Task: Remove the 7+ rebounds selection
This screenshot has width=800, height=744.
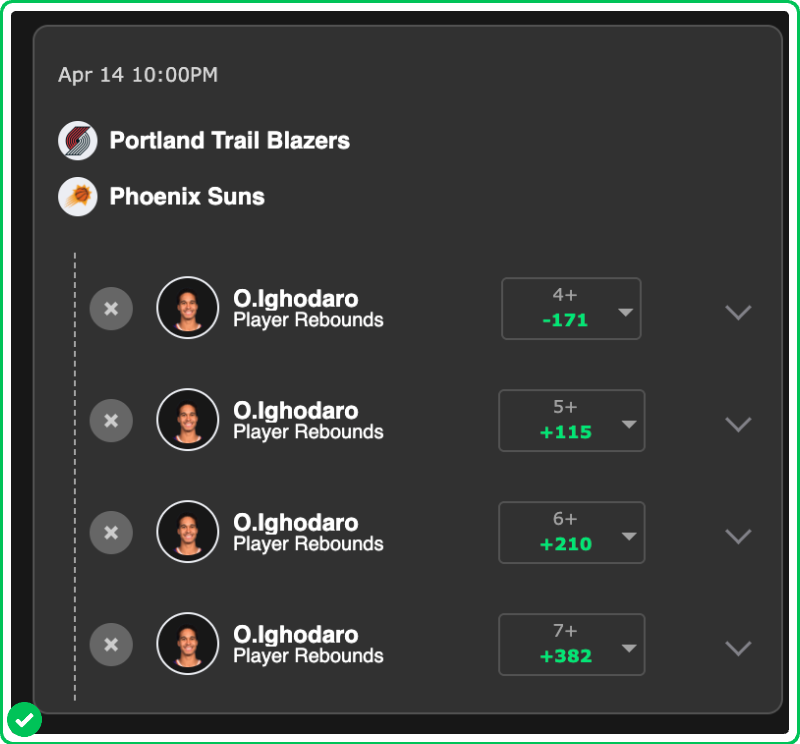Action: tap(111, 645)
